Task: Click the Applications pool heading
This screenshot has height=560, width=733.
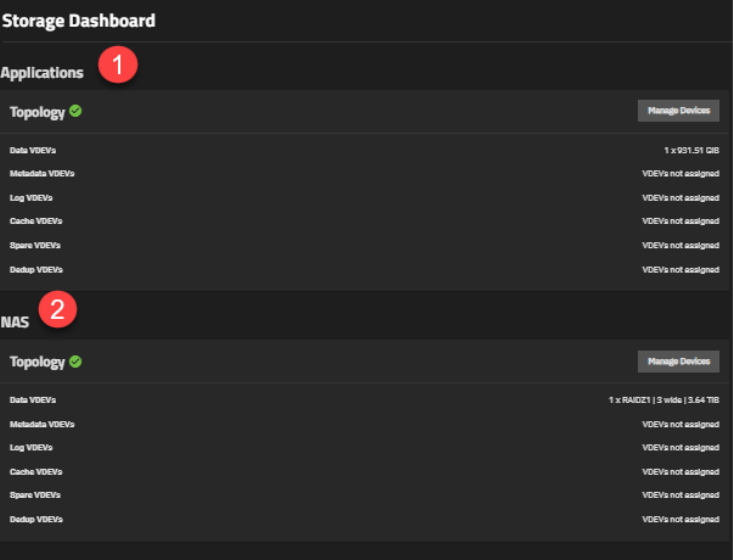Action: (x=42, y=73)
